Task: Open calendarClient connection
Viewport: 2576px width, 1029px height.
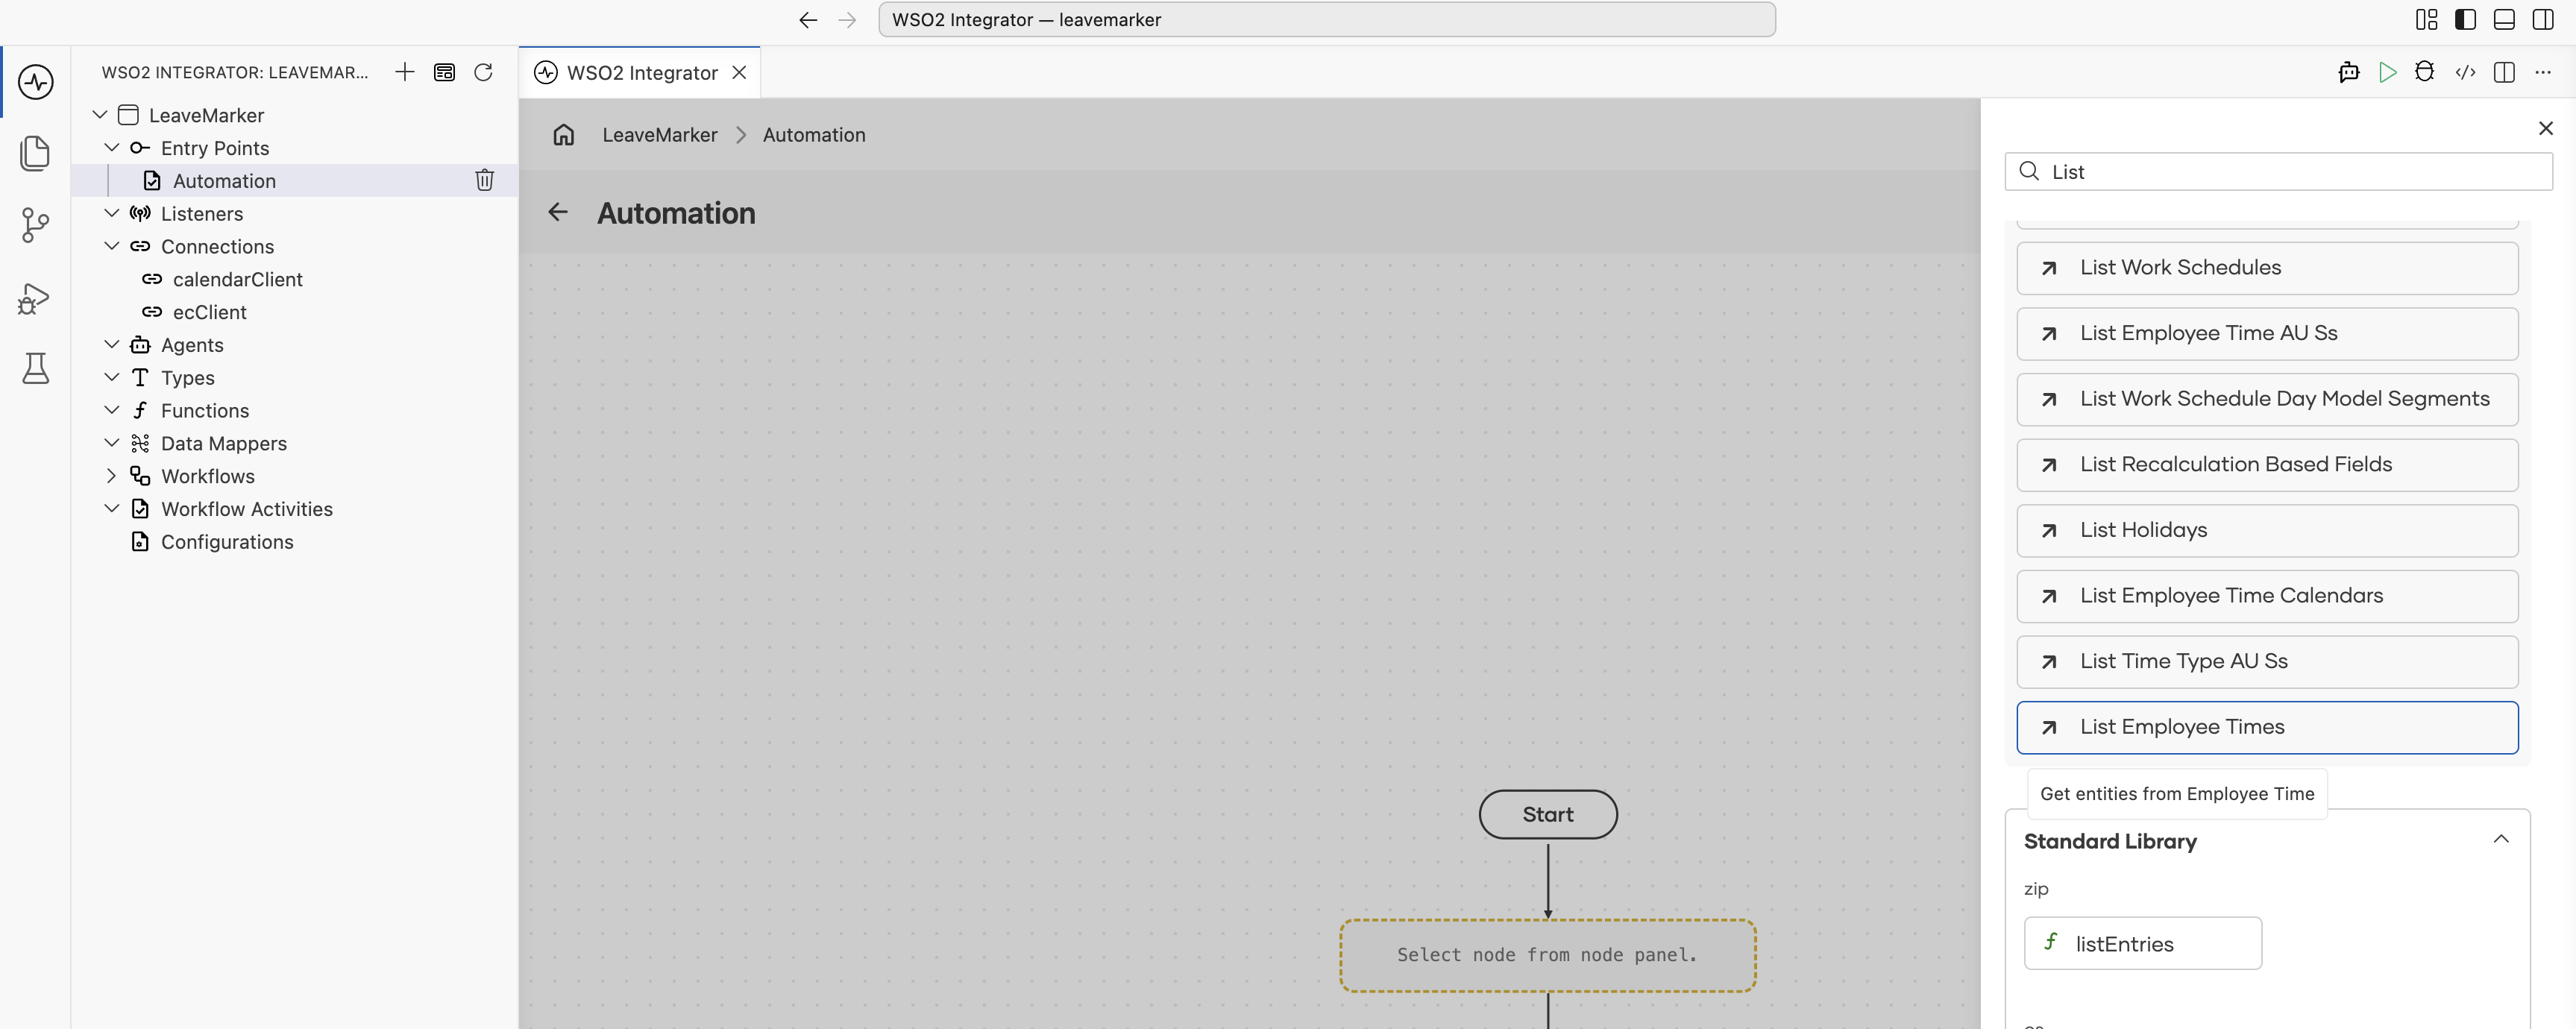Action: 237,279
